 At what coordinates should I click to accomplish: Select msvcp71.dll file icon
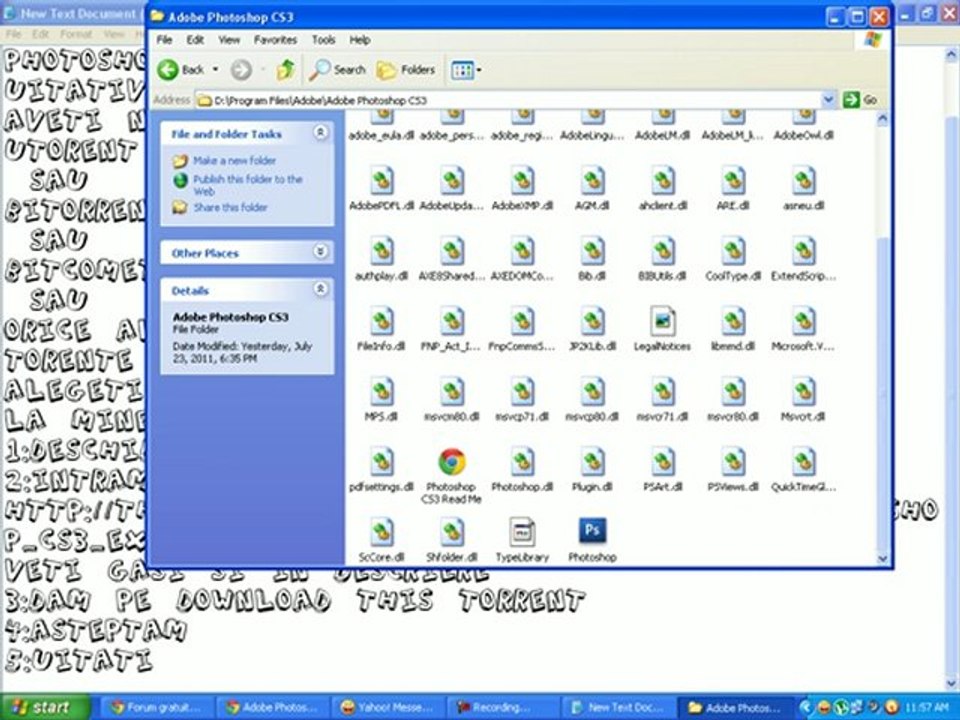522,391
